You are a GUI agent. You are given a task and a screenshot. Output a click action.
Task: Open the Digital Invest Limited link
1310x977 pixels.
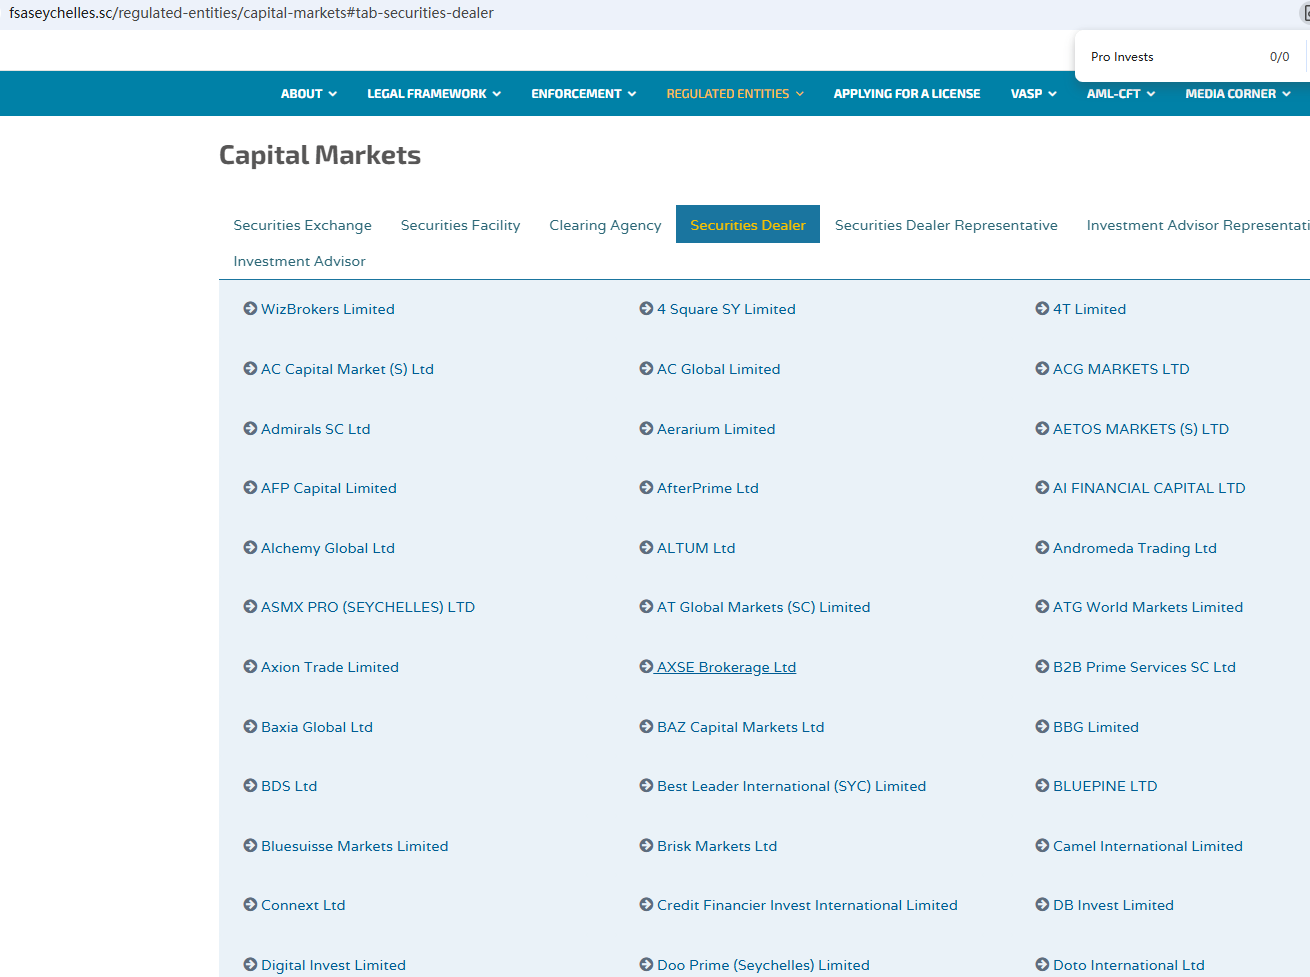[x=333, y=965]
